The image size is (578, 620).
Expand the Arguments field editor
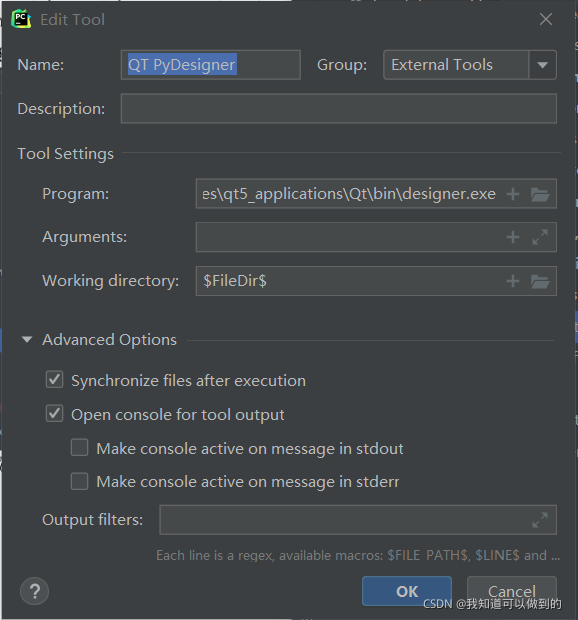point(540,237)
